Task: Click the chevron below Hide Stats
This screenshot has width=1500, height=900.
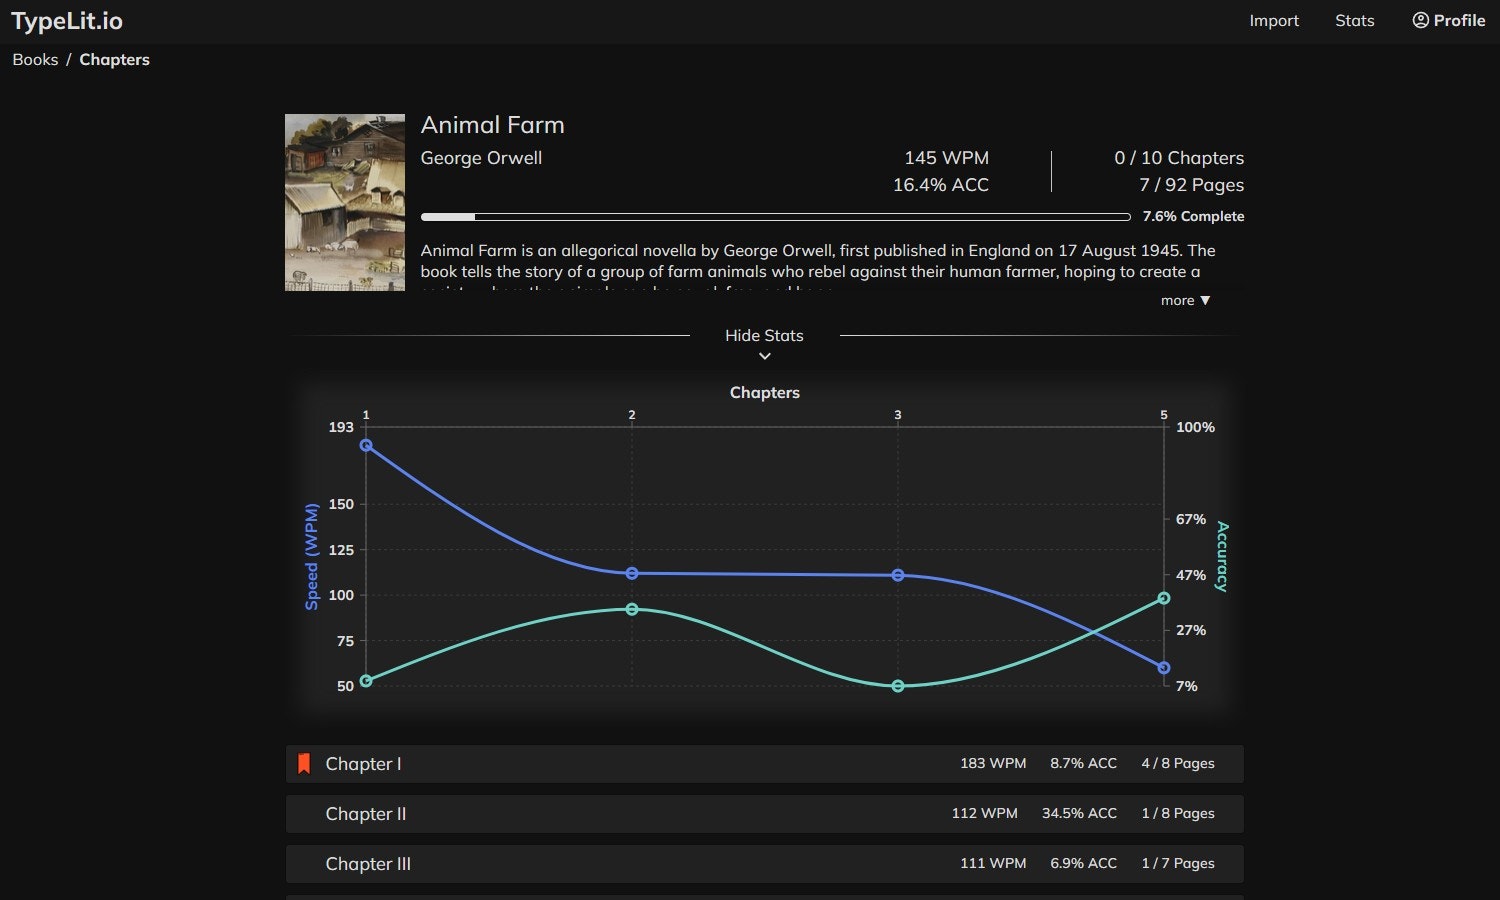Action: 765,356
